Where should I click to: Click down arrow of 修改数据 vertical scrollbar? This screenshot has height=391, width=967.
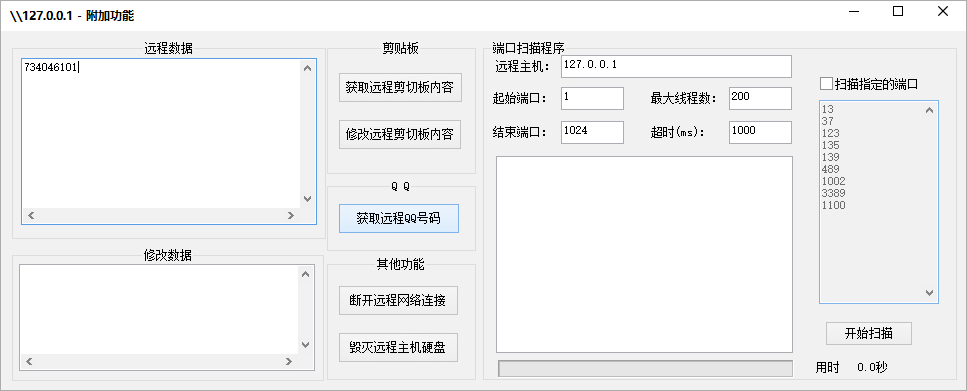(x=306, y=345)
